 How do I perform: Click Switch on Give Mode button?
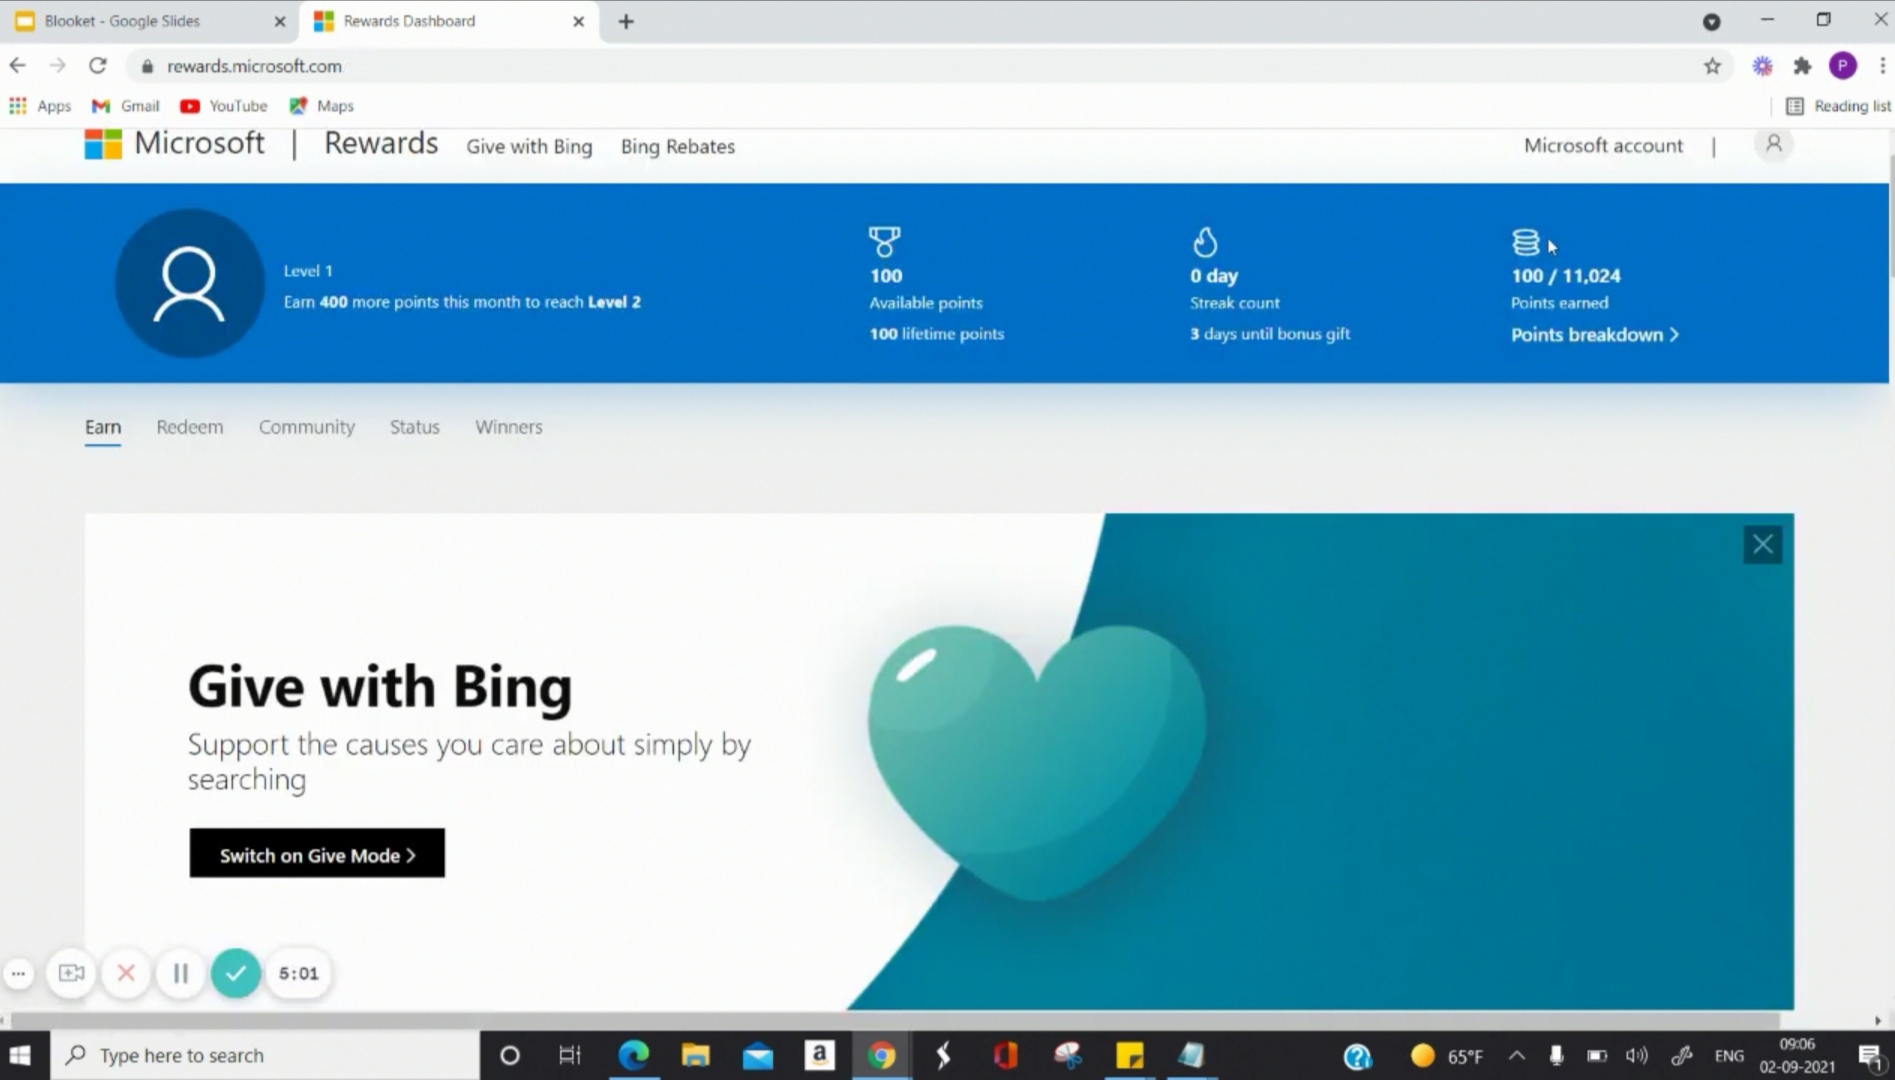coord(317,854)
